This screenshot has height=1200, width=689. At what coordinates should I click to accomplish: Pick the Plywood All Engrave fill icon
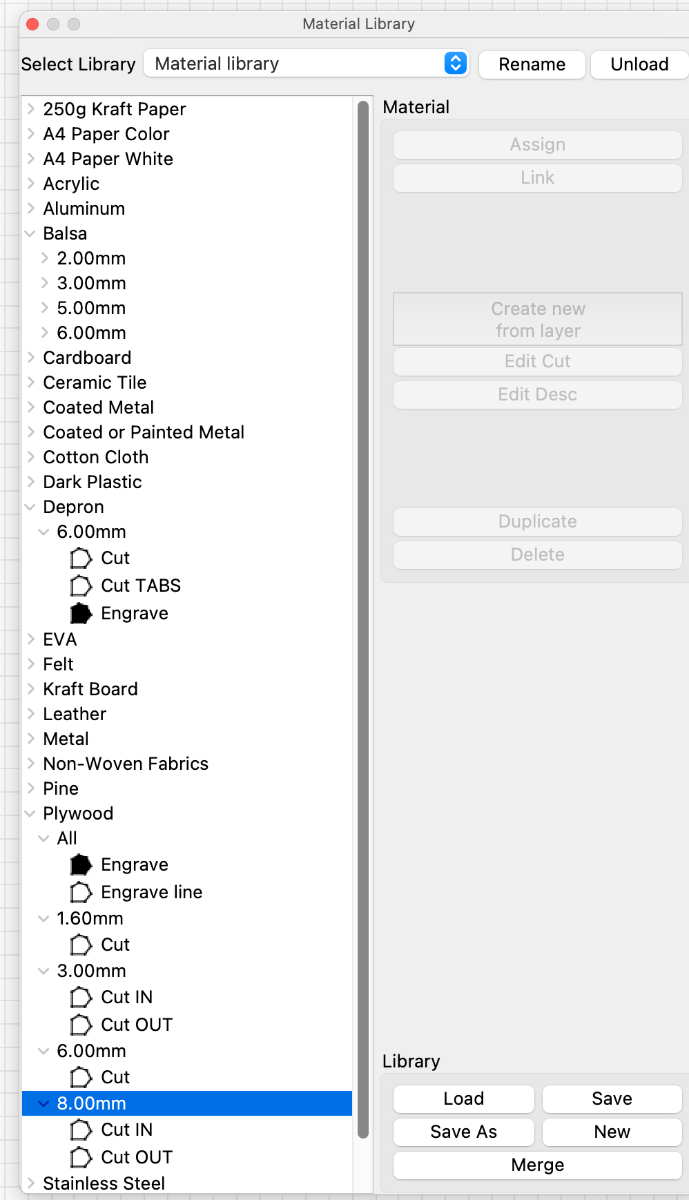(81, 865)
